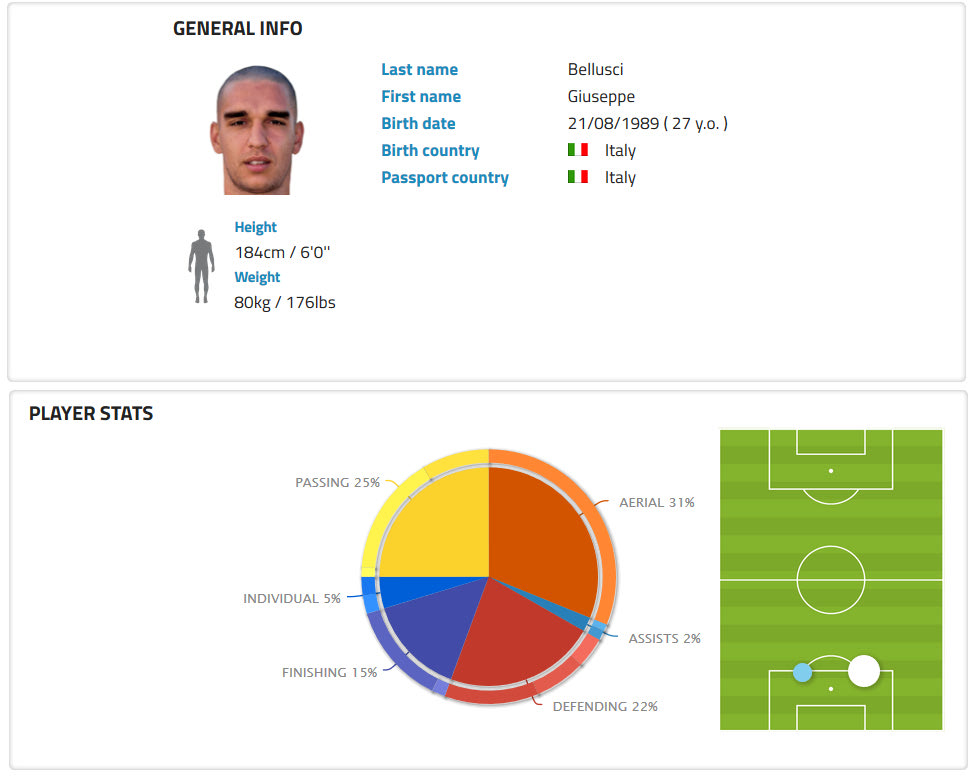Click the Last name field label
The width and height of the screenshot is (976, 777).
point(419,69)
